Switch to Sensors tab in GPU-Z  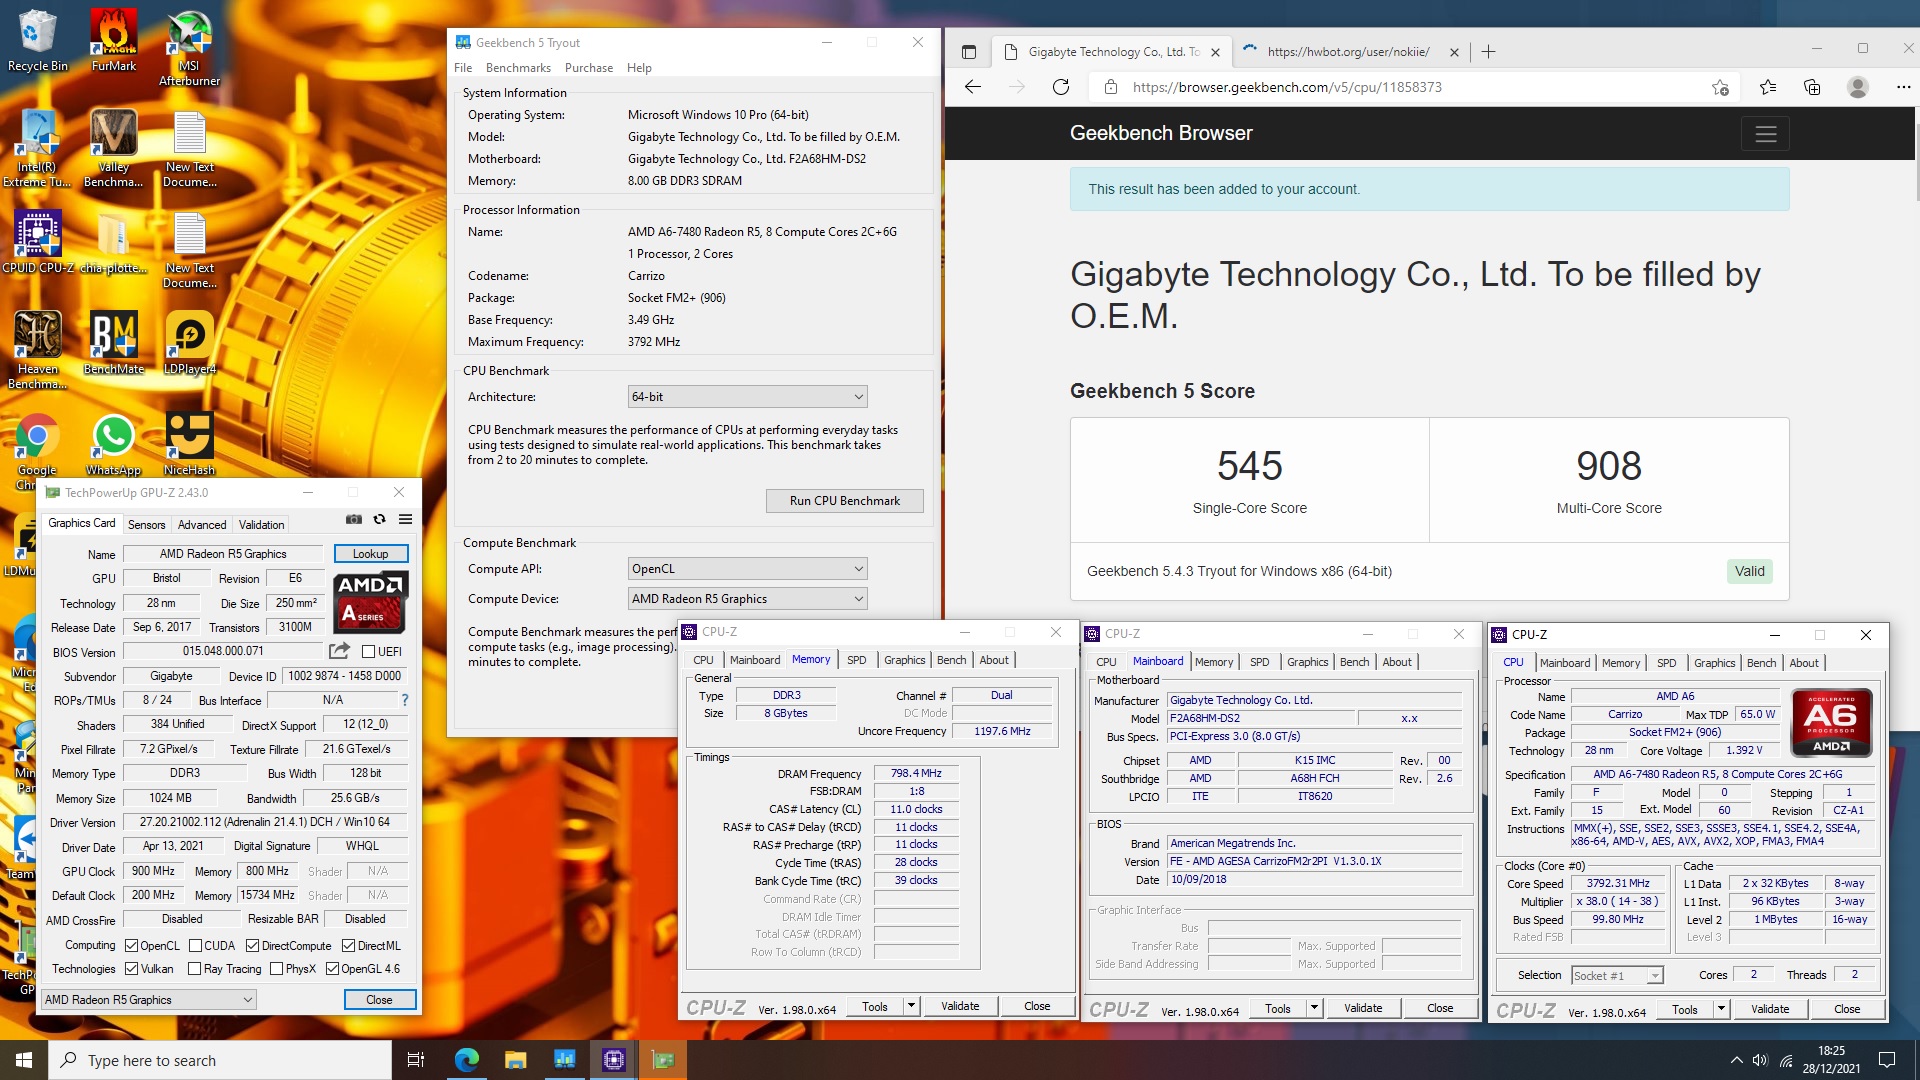pos(146,524)
